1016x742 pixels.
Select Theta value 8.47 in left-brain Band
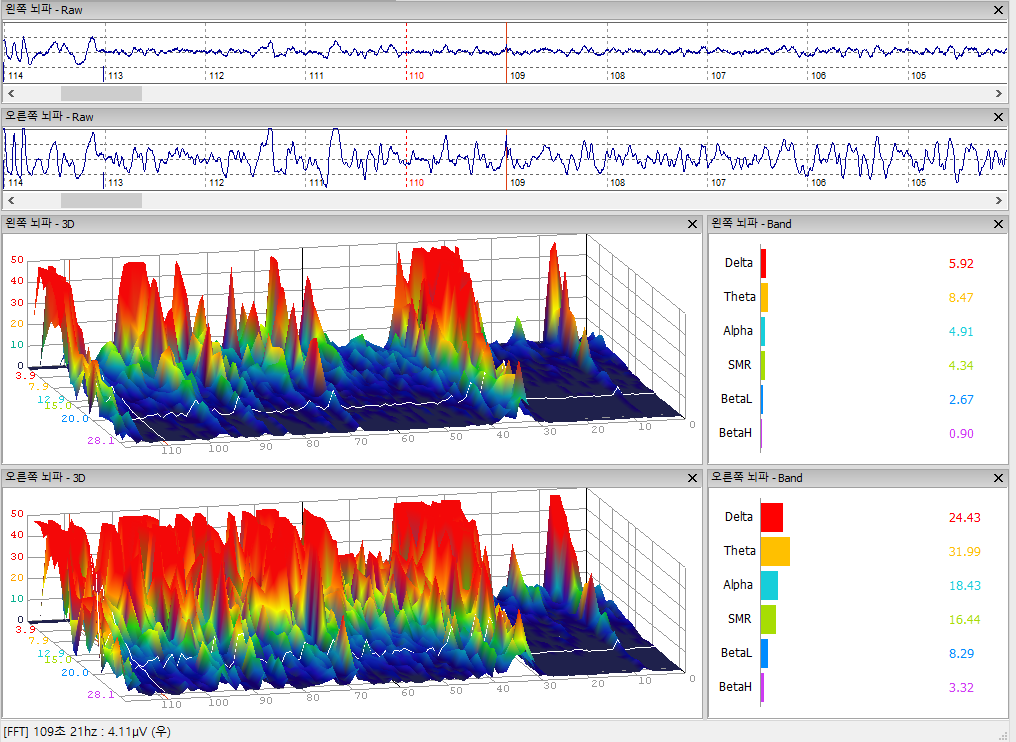(961, 297)
